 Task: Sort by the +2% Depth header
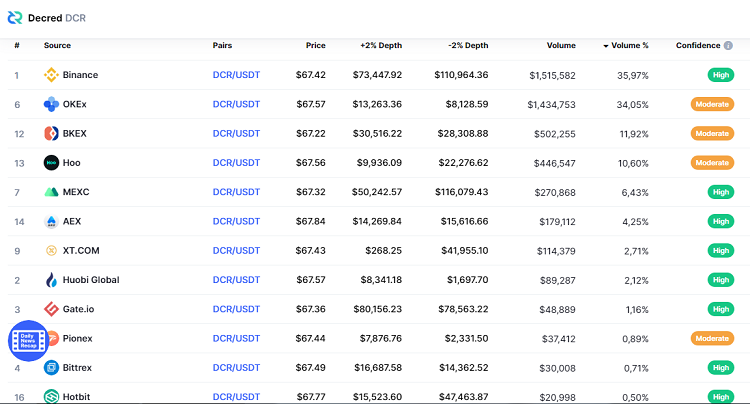pos(381,45)
